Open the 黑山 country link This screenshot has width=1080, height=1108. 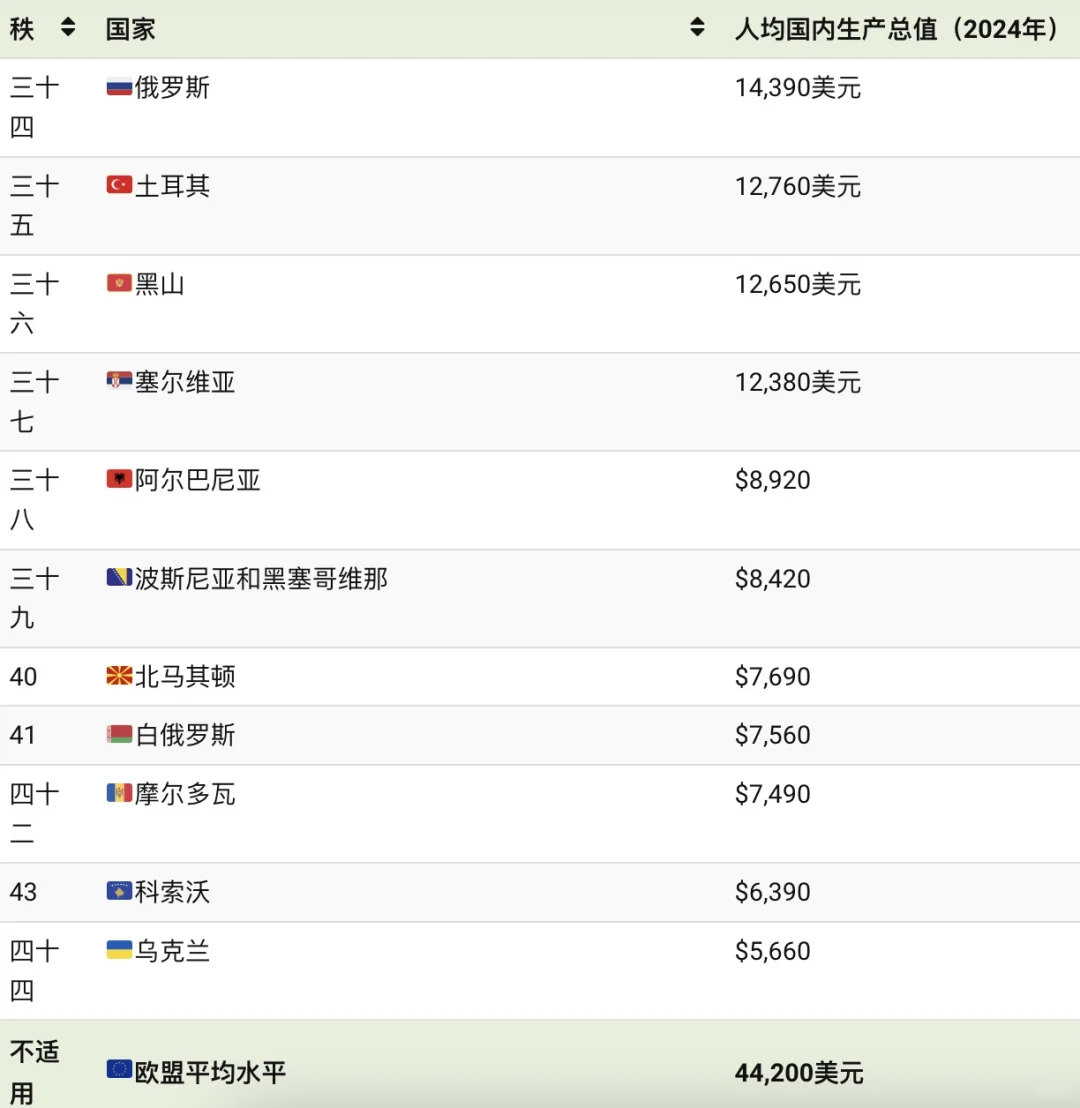pos(159,284)
